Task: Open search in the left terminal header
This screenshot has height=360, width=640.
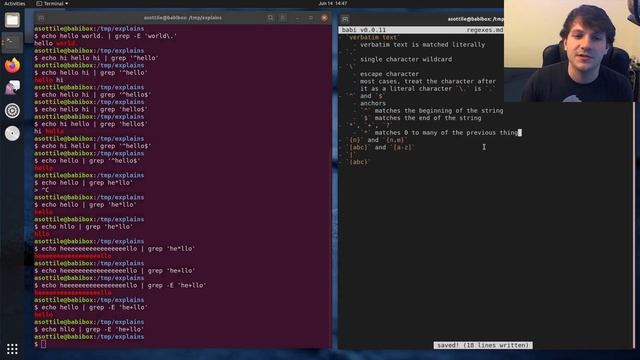Action: point(270,18)
